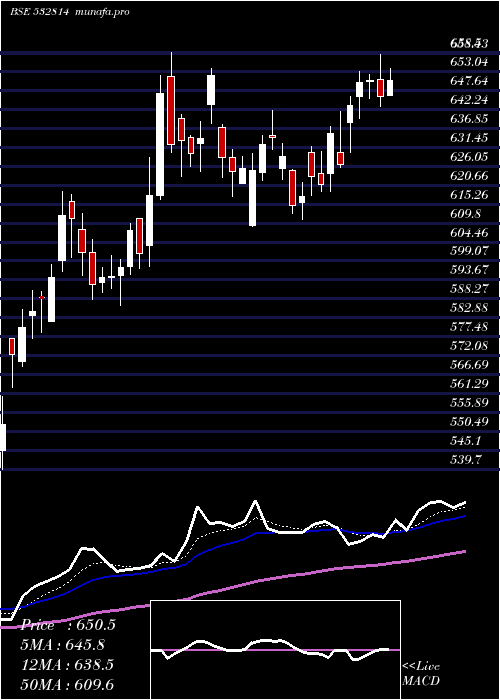Click the 545.1 price axis label
Screen dimensions: 500x700
tap(466, 441)
